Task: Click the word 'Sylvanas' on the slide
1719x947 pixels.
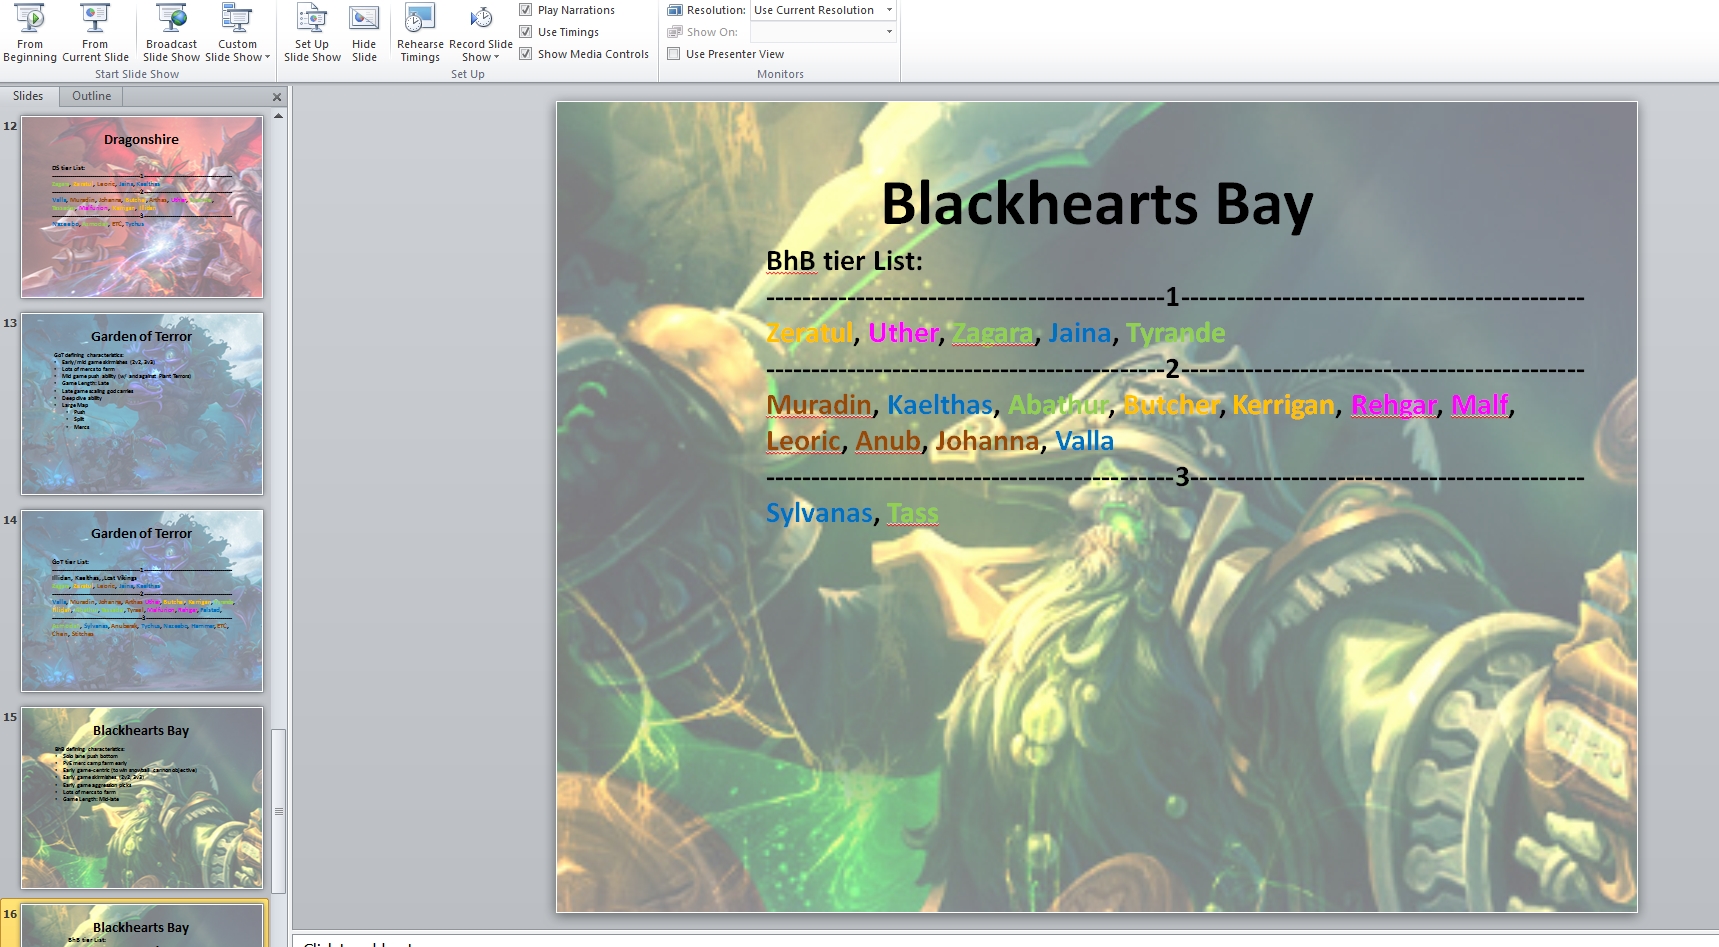Action: pyautogui.click(x=819, y=513)
